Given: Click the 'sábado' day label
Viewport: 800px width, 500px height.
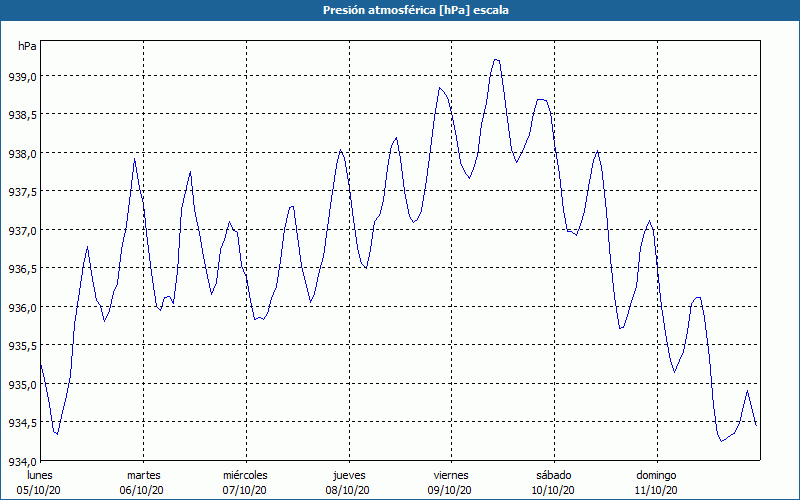Looking at the screenshot, I should (x=554, y=476).
